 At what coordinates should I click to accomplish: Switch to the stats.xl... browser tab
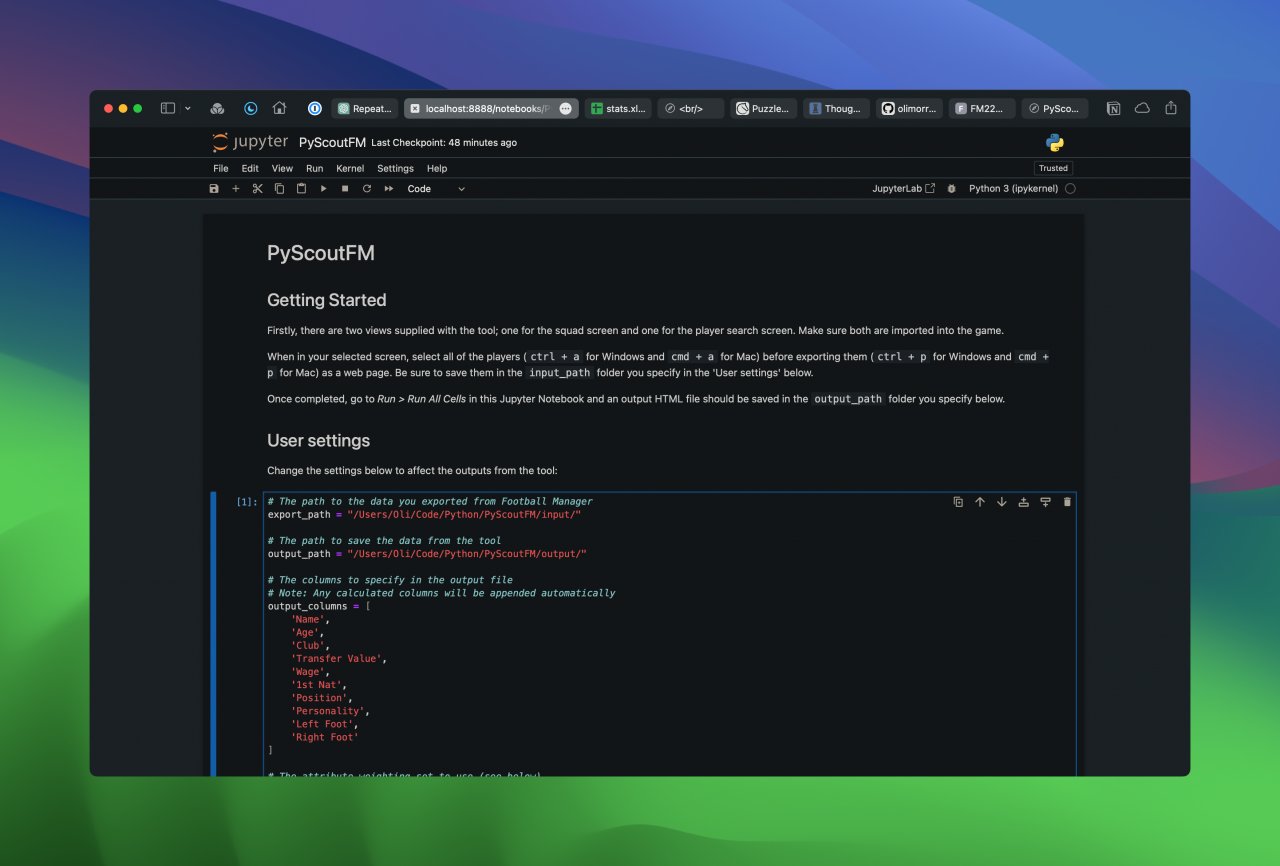[x=618, y=108]
